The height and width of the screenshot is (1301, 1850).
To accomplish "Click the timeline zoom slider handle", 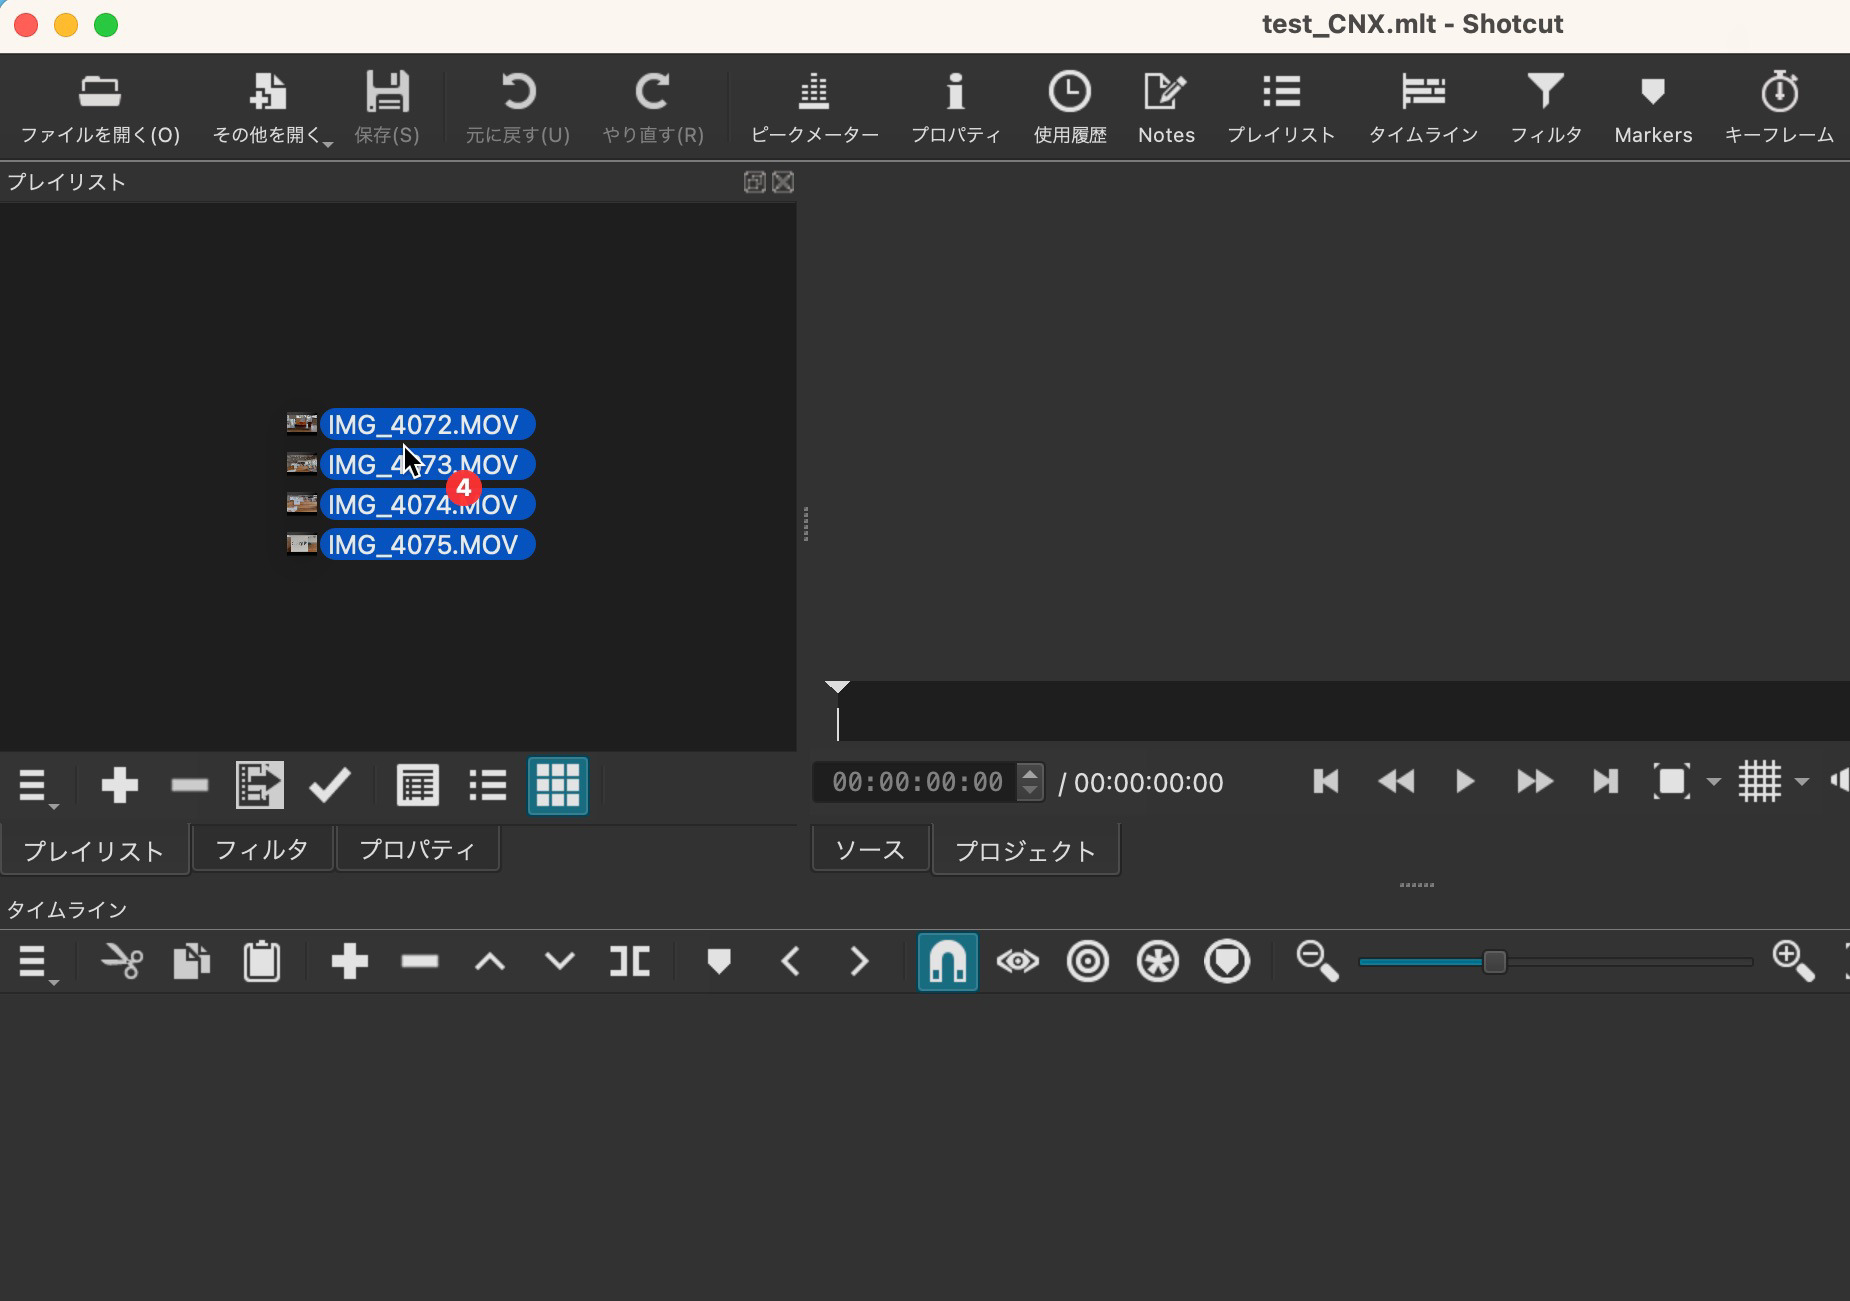I will click(1494, 962).
